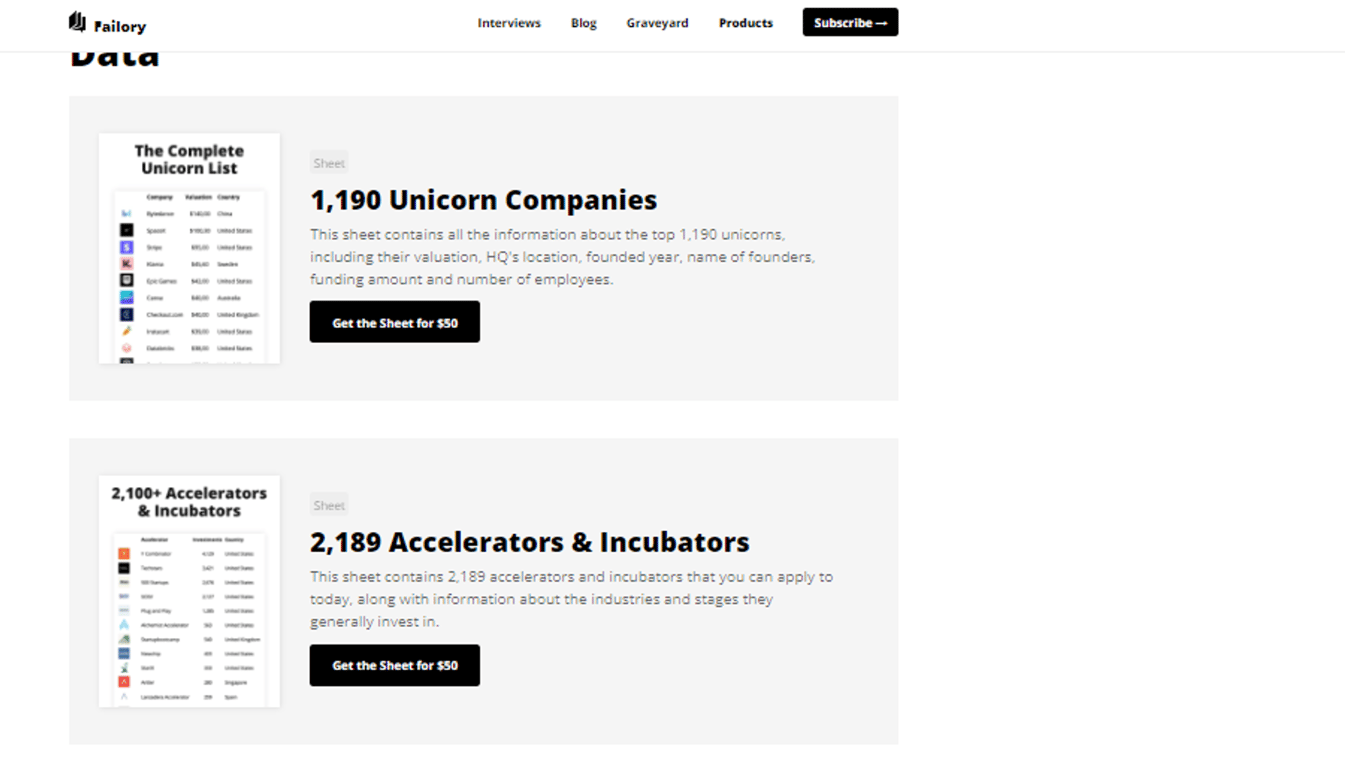The image size is (1345, 768).
Task: Open the Products nav item
Action: (746, 23)
